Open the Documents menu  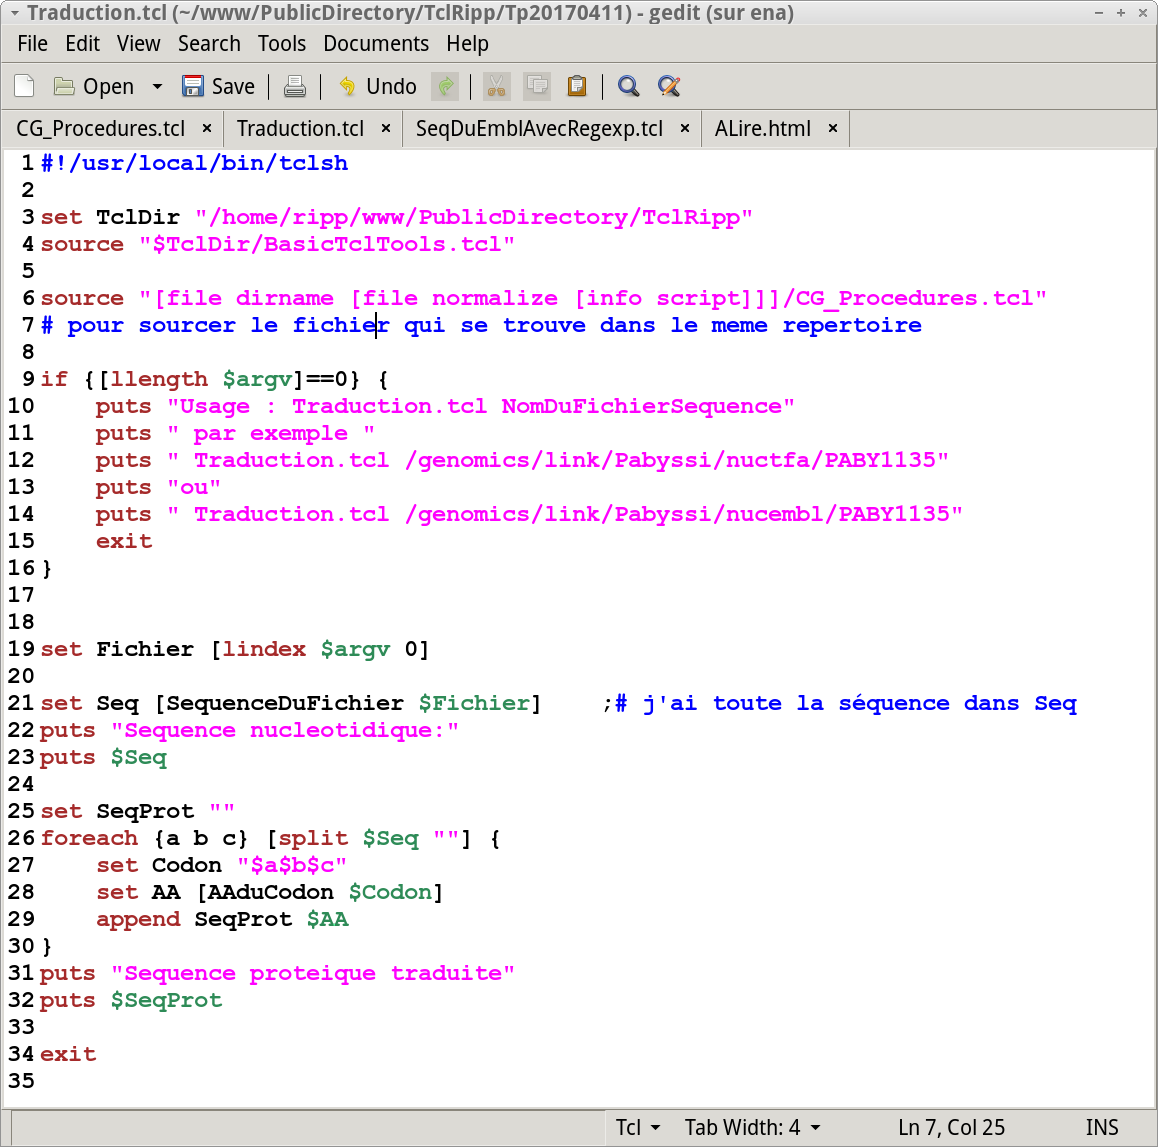coord(376,44)
